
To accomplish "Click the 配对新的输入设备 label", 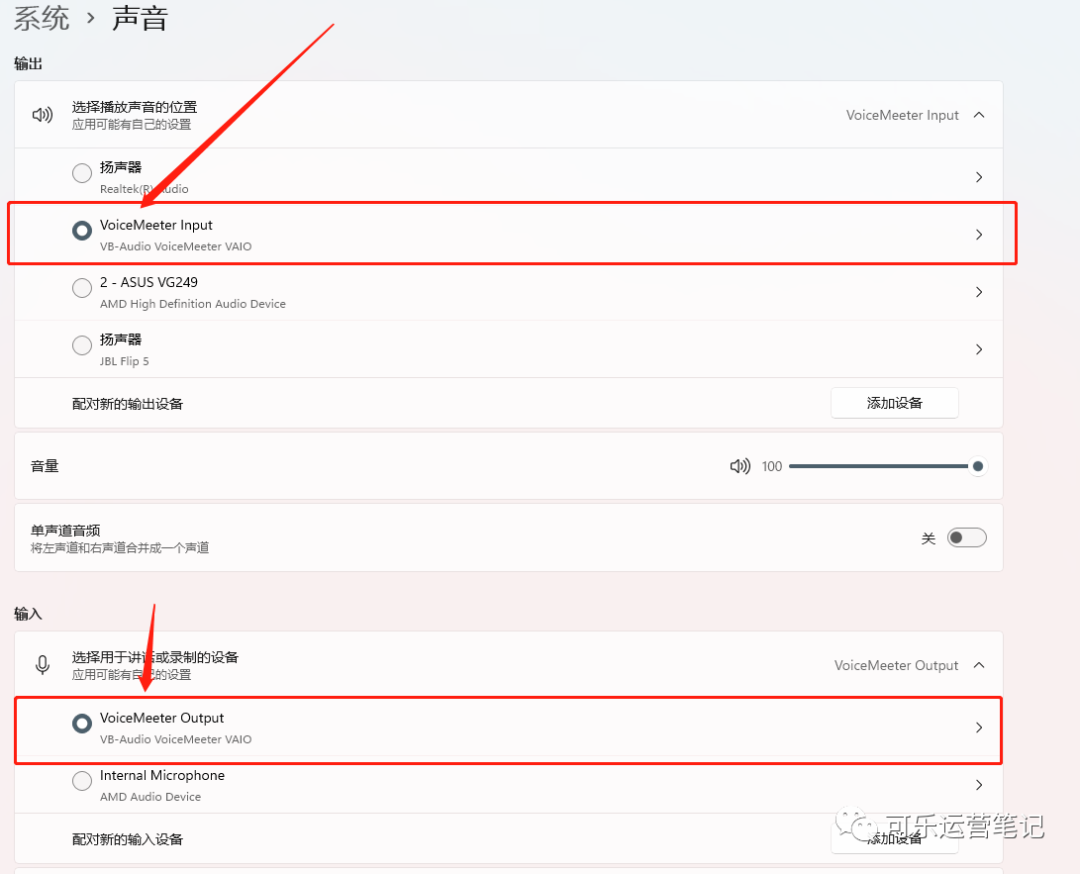I will click(127, 839).
